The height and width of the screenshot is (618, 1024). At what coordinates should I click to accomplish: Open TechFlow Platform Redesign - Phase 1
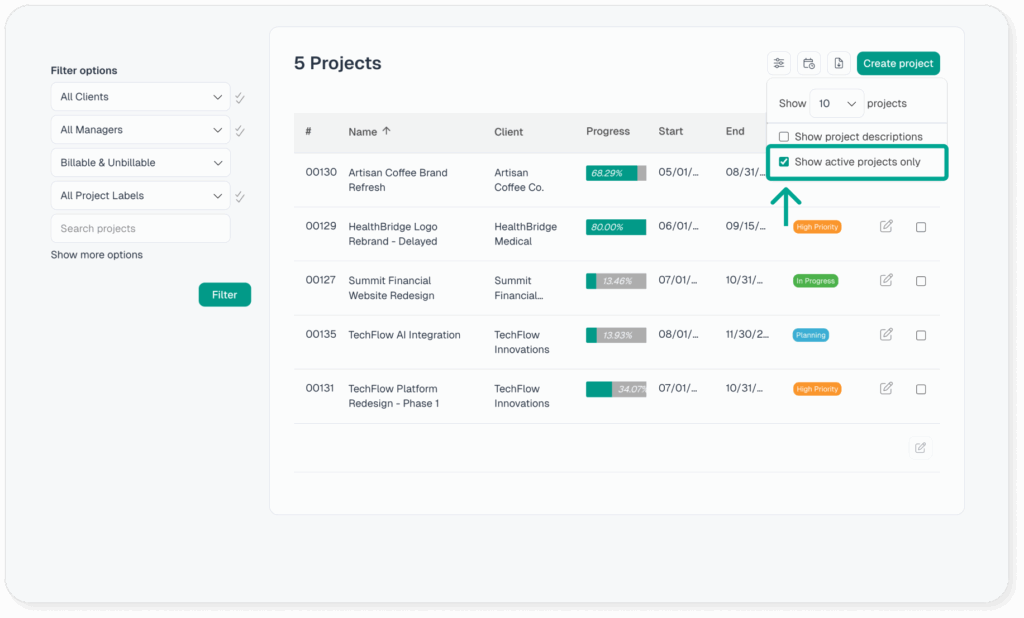[393, 396]
